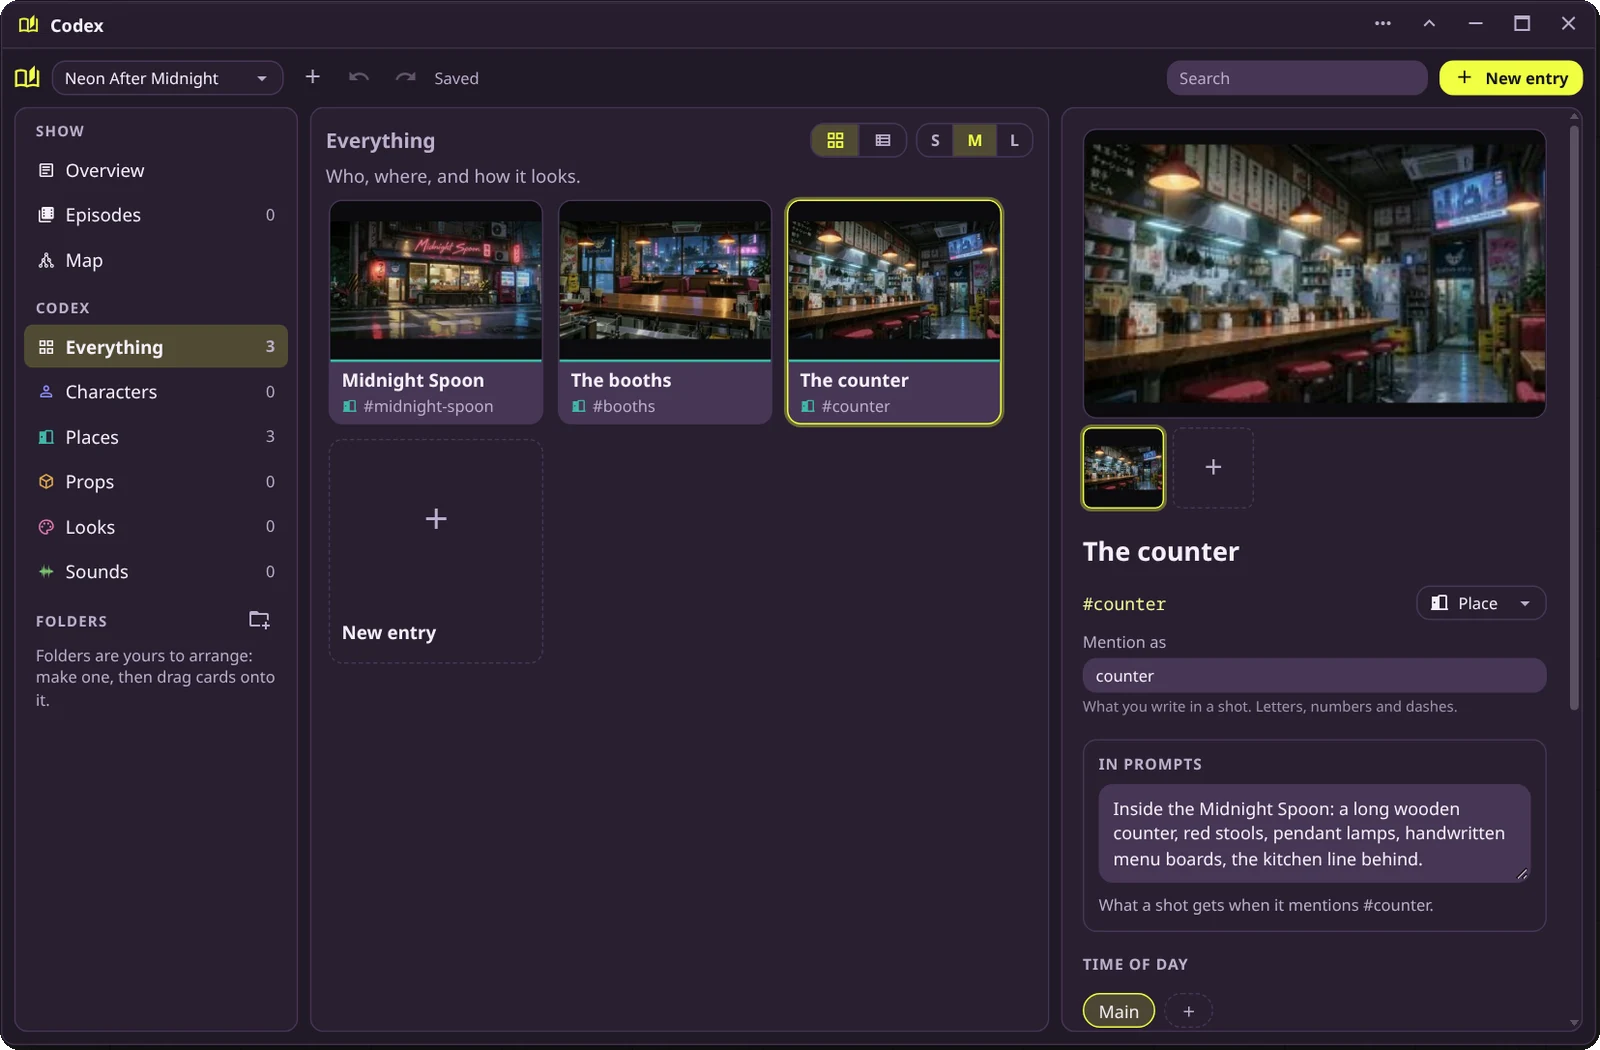This screenshot has width=1600, height=1050.
Task: Select the Main time of day chip
Action: pyautogui.click(x=1118, y=1011)
